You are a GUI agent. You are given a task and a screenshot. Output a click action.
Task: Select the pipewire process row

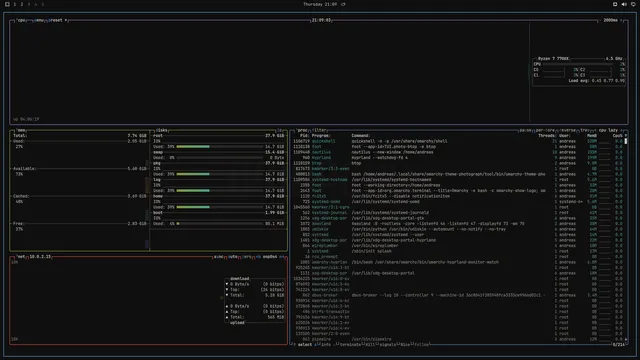click(459, 339)
